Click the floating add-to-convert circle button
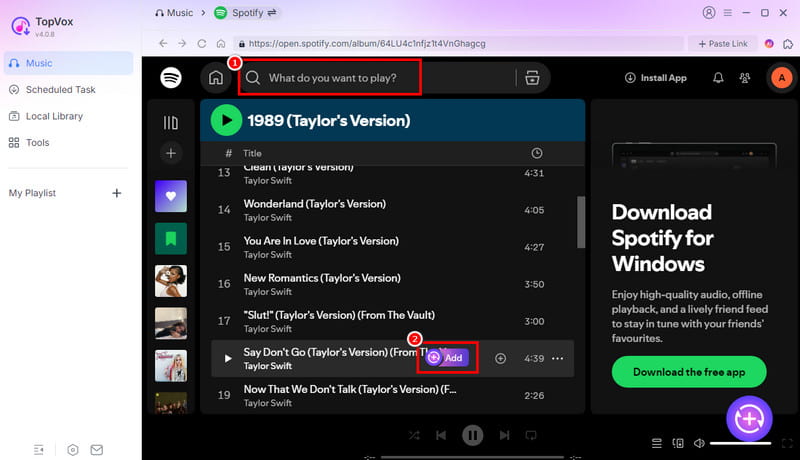The height and width of the screenshot is (460, 800). pyautogui.click(x=749, y=419)
